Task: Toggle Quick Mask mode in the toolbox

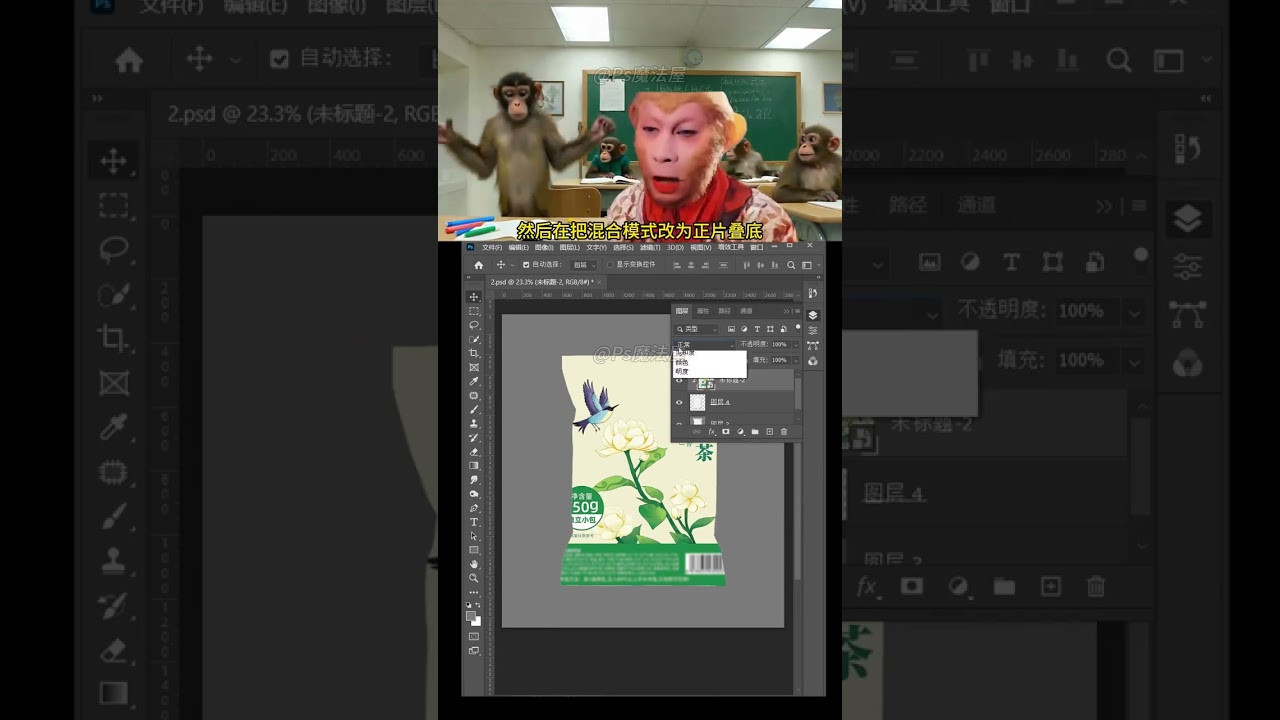Action: coord(474,636)
